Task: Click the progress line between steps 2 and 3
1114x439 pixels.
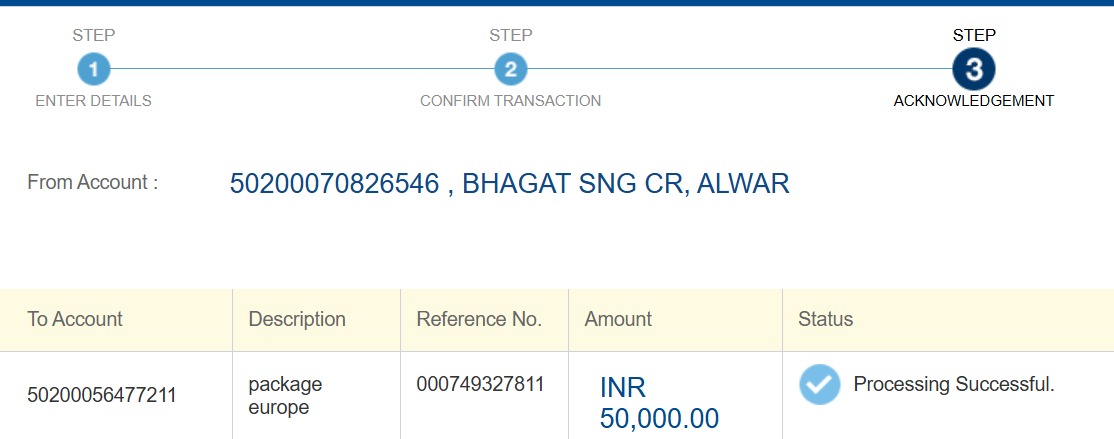Action: [740, 69]
